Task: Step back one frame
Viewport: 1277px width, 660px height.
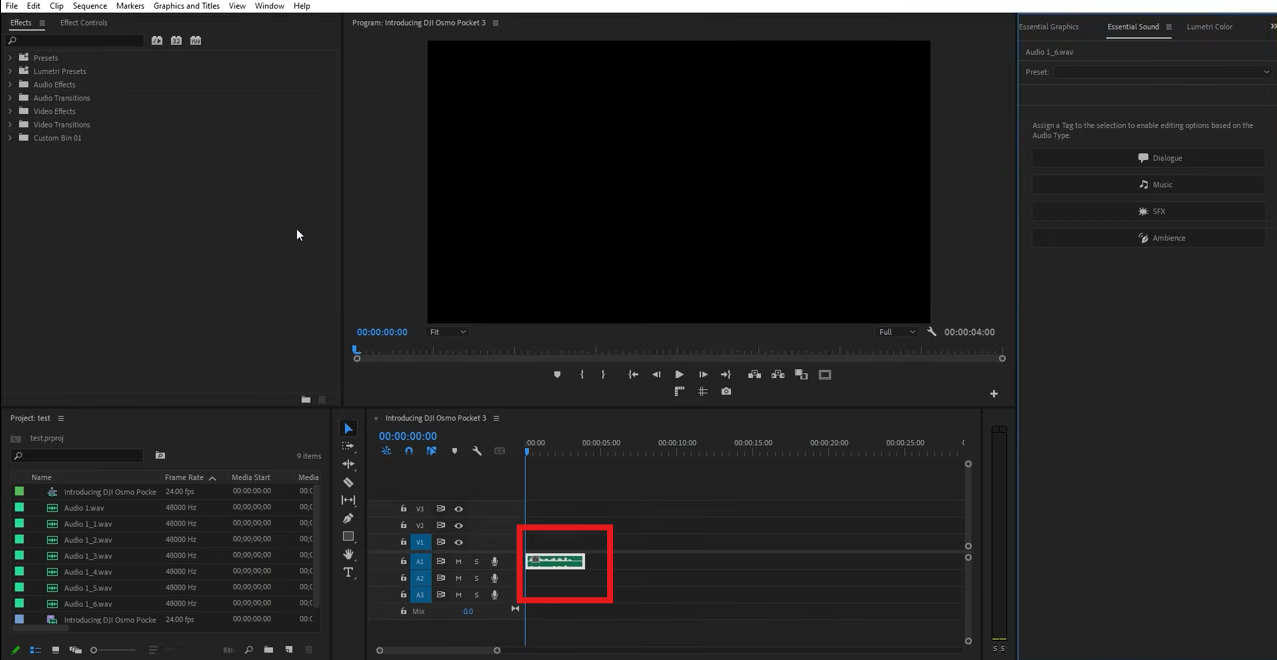Action: [x=656, y=375]
